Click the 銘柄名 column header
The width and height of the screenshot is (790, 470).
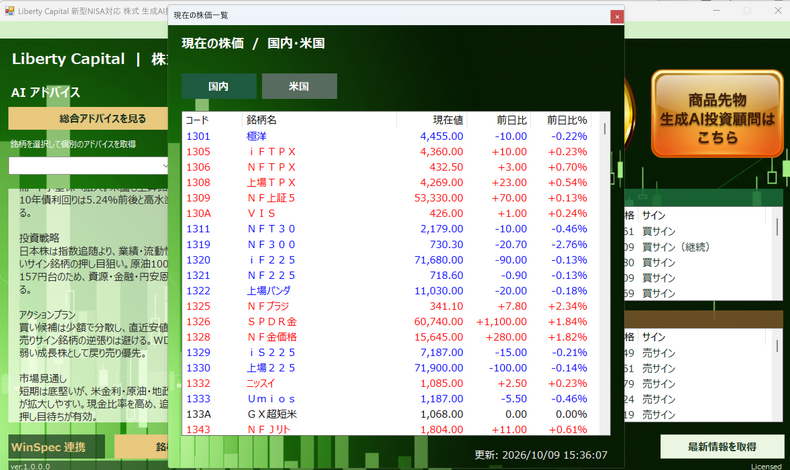click(319, 120)
